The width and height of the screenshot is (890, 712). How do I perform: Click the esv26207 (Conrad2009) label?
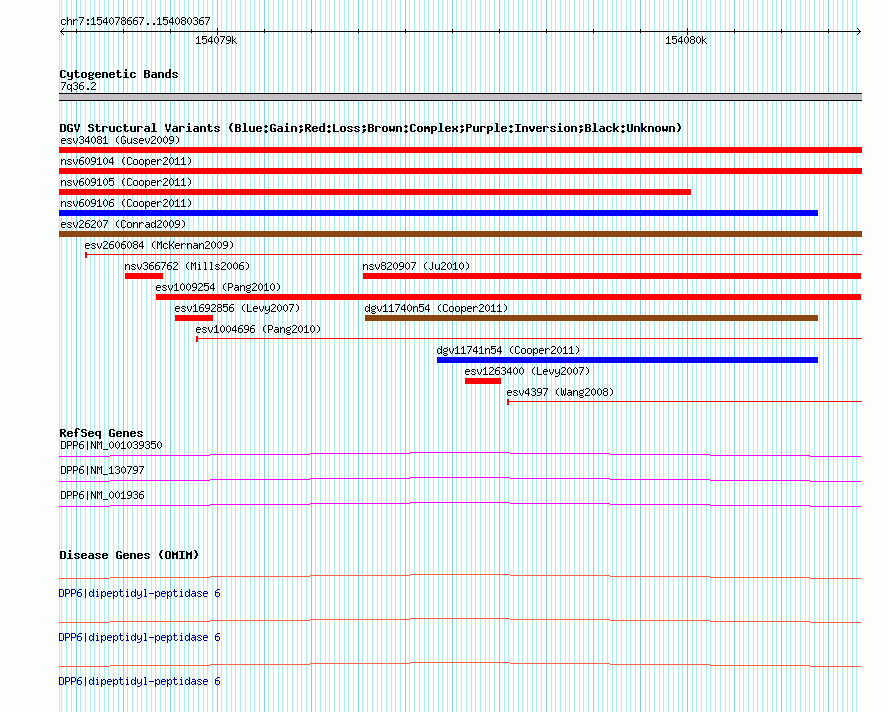point(123,224)
